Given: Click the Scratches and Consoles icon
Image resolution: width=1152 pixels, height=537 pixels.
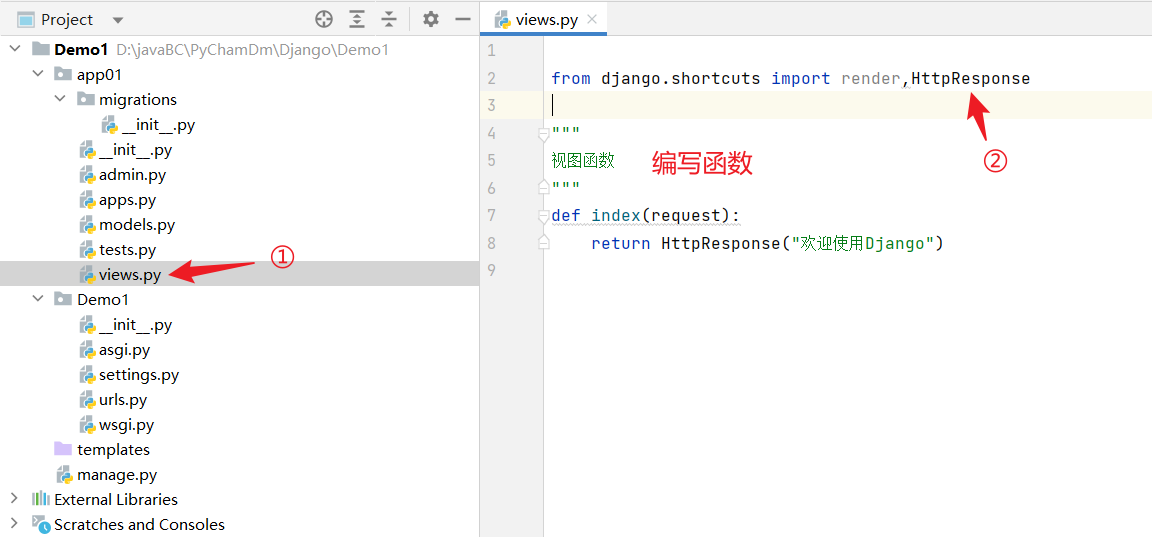Looking at the screenshot, I should (x=41, y=525).
